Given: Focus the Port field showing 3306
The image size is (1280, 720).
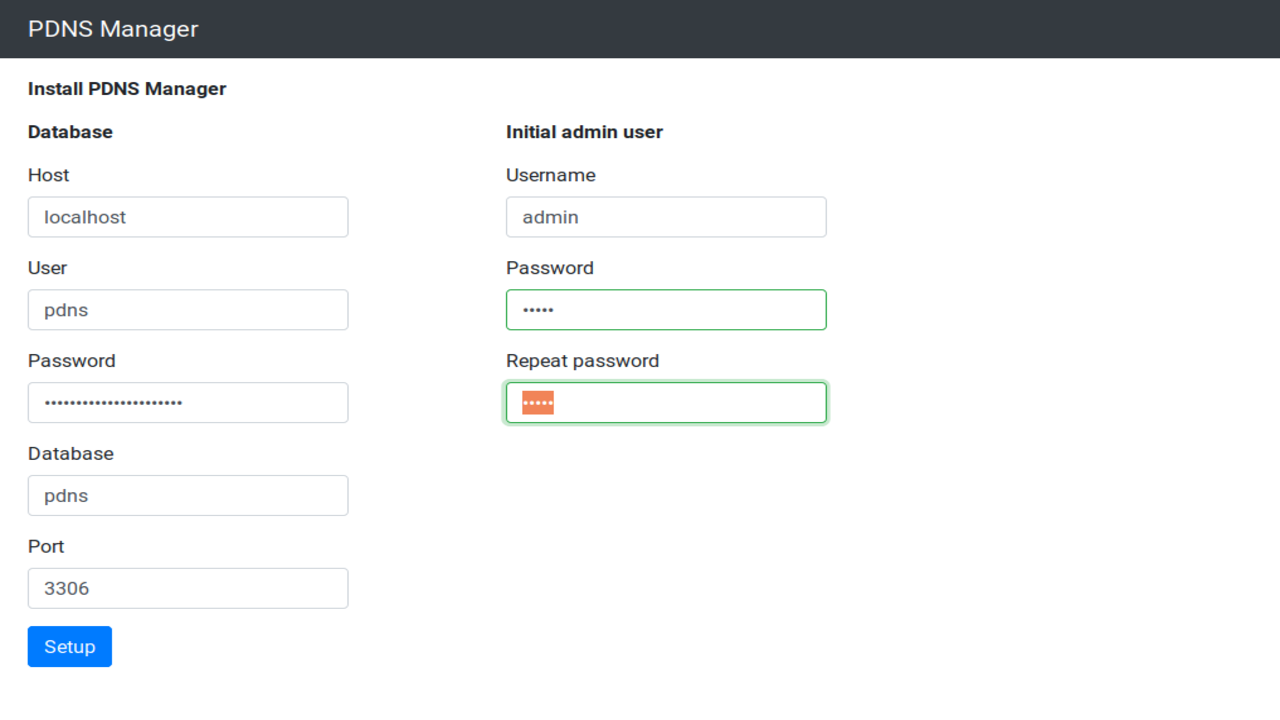Looking at the screenshot, I should (x=188, y=589).
